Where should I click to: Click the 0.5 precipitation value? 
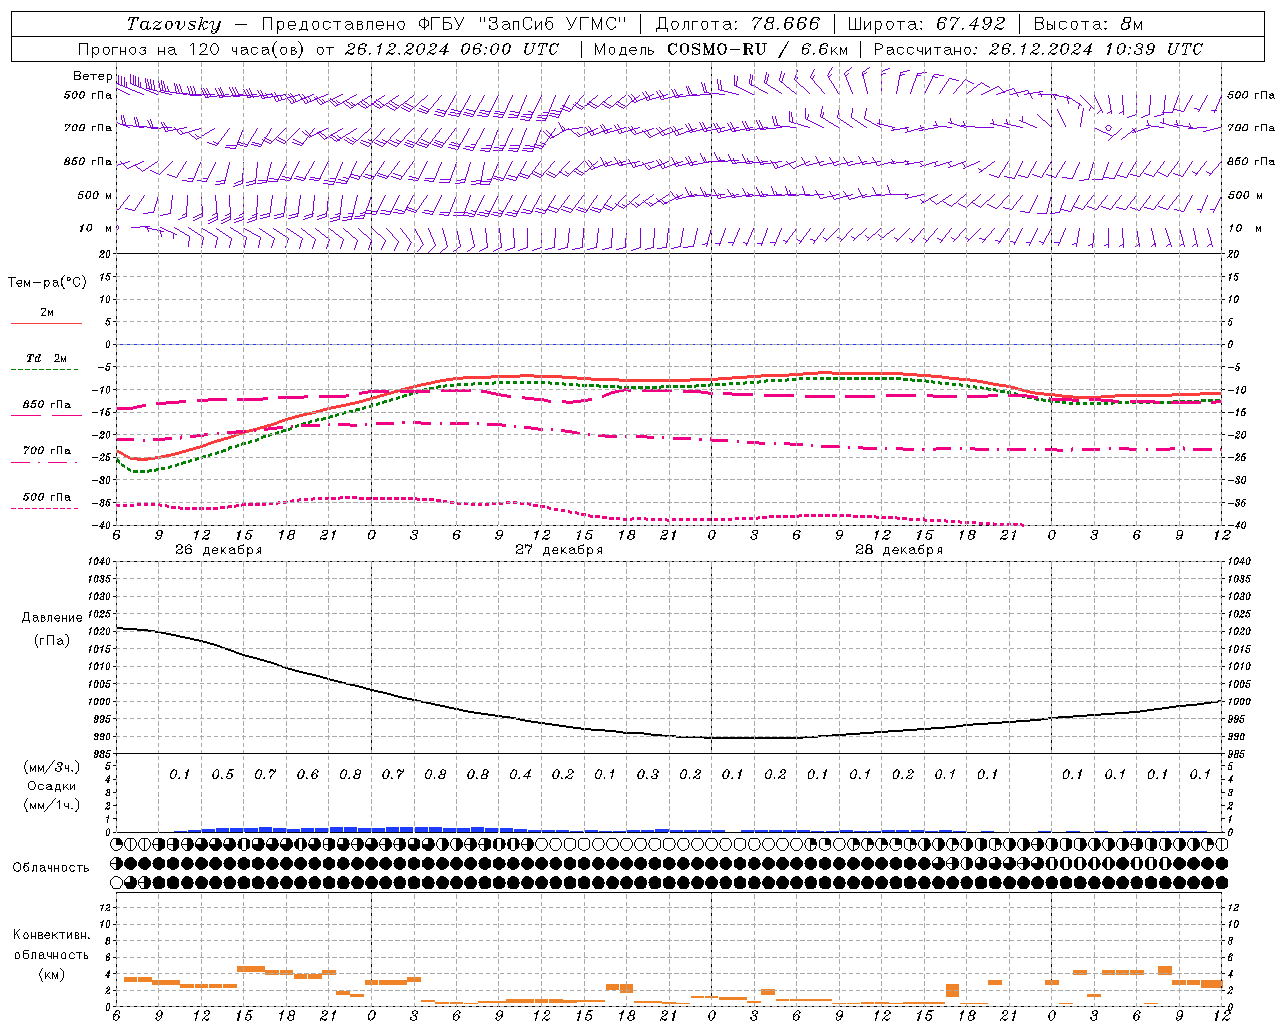(222, 774)
